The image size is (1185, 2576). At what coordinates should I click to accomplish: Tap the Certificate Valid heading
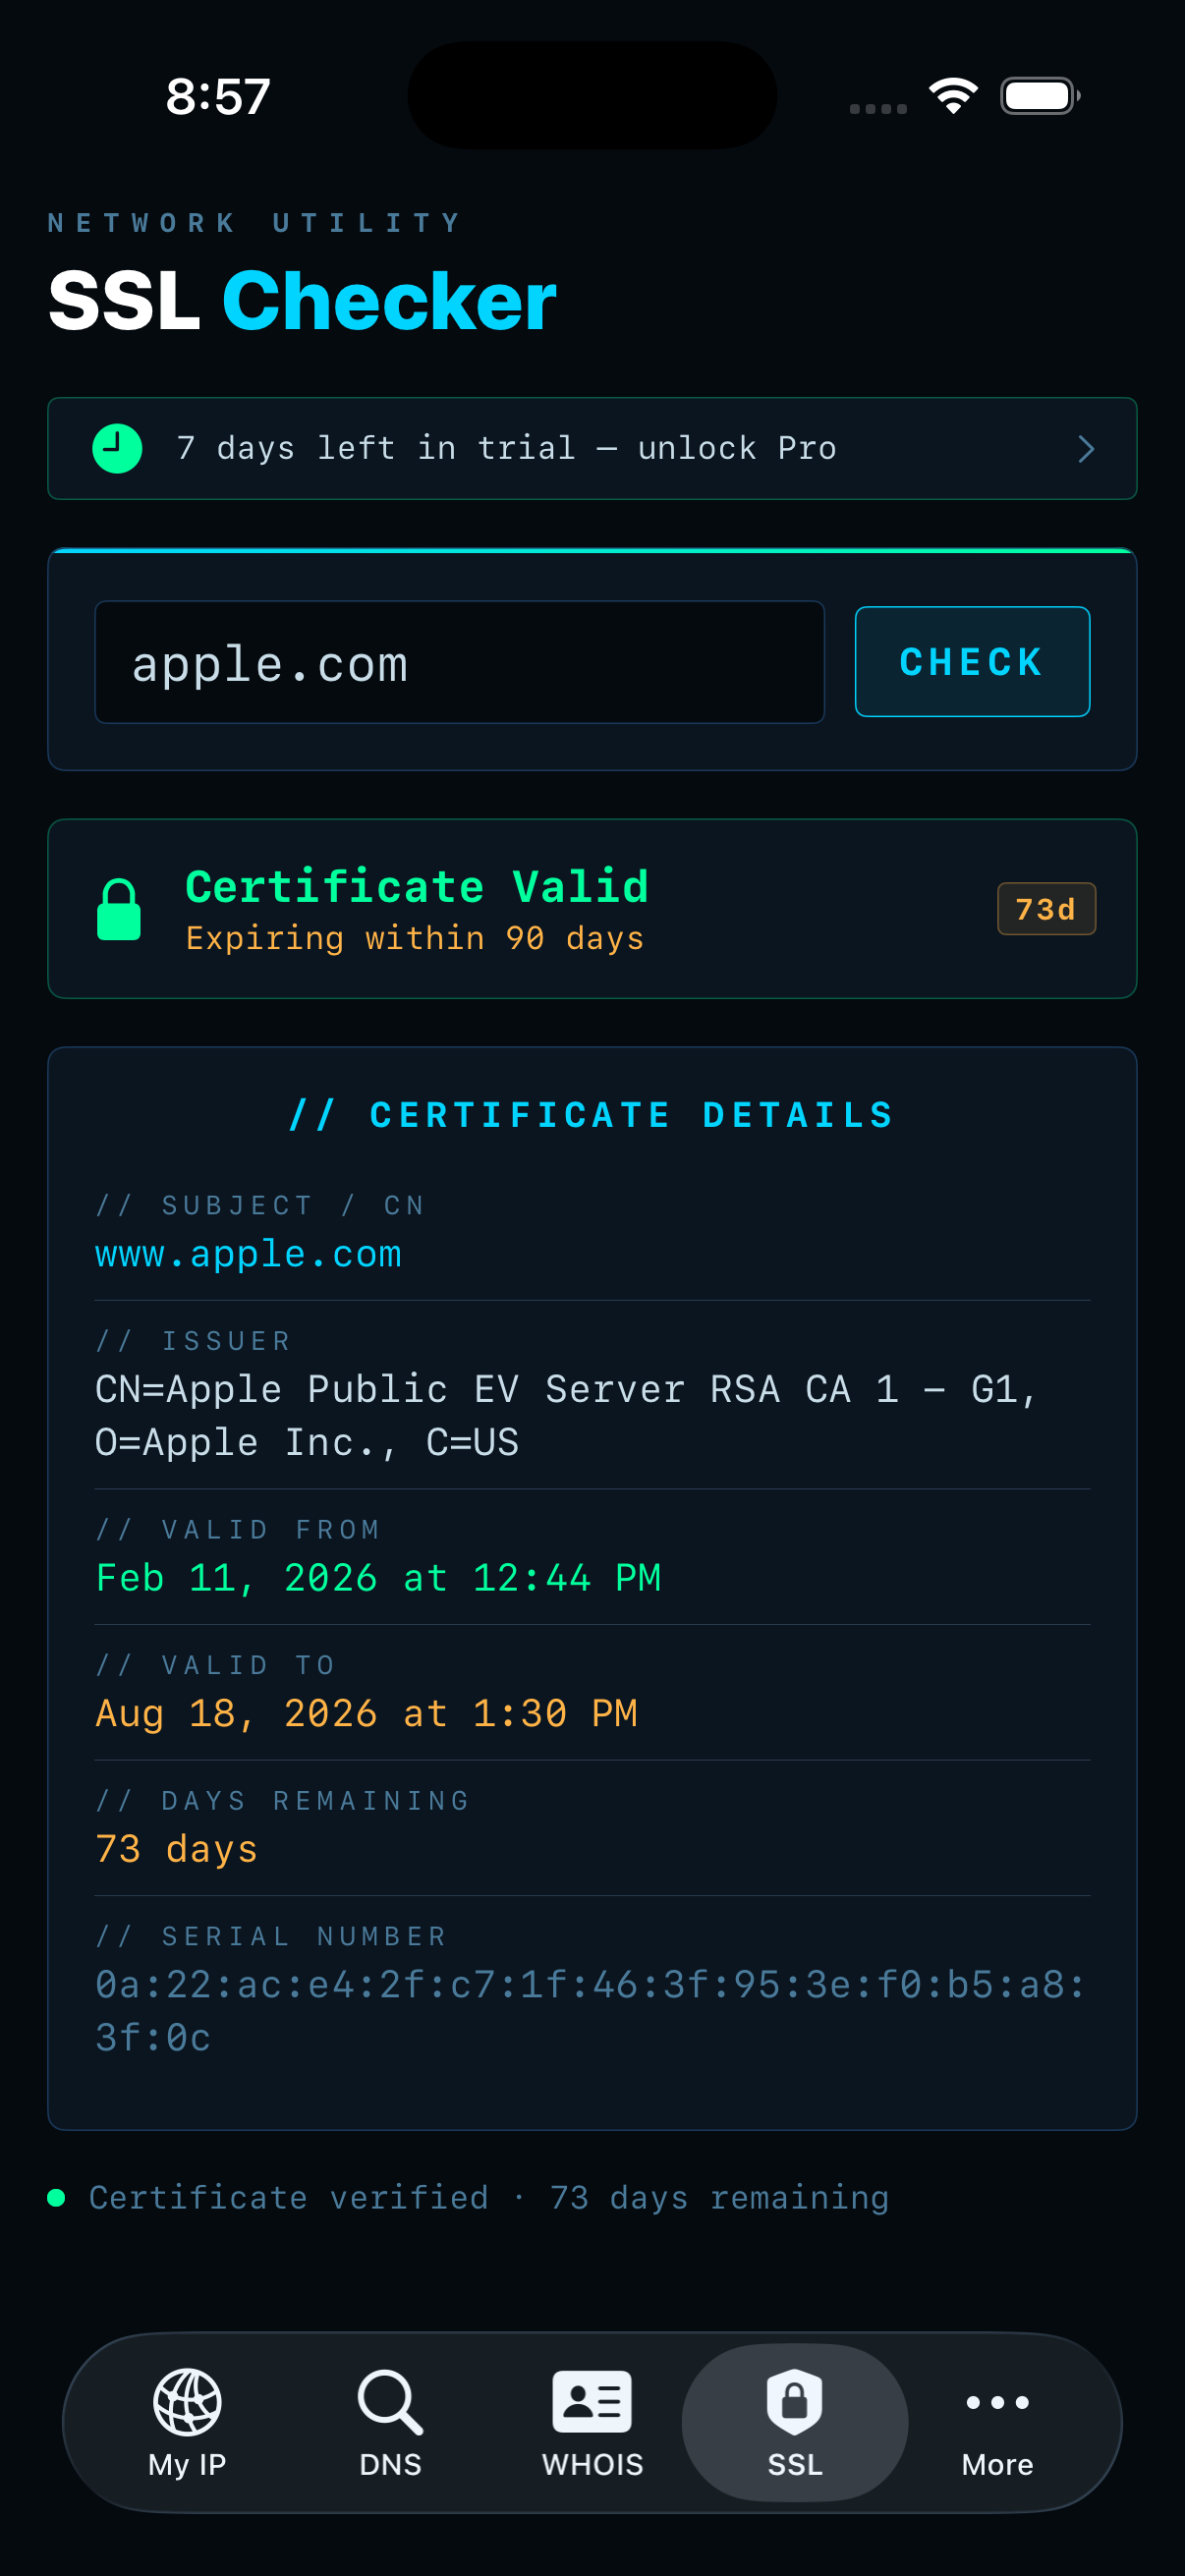tap(417, 886)
